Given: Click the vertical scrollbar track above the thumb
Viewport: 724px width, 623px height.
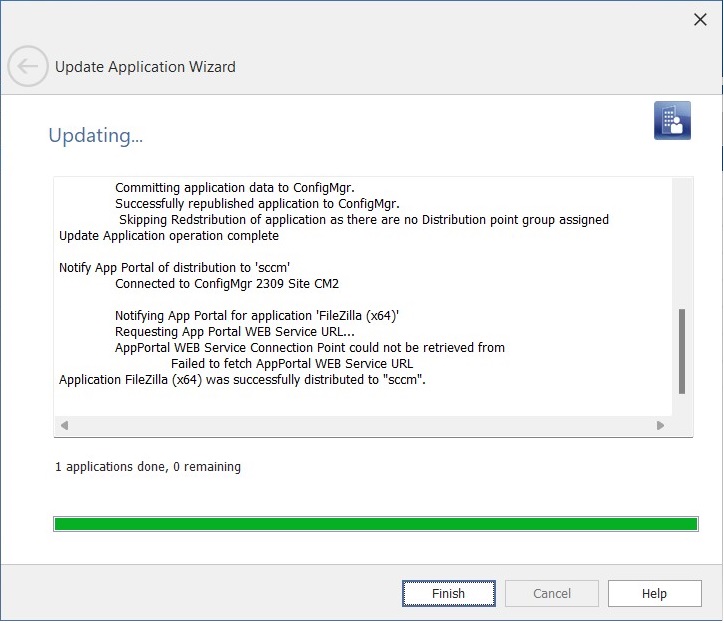Looking at the screenshot, I should (x=683, y=240).
